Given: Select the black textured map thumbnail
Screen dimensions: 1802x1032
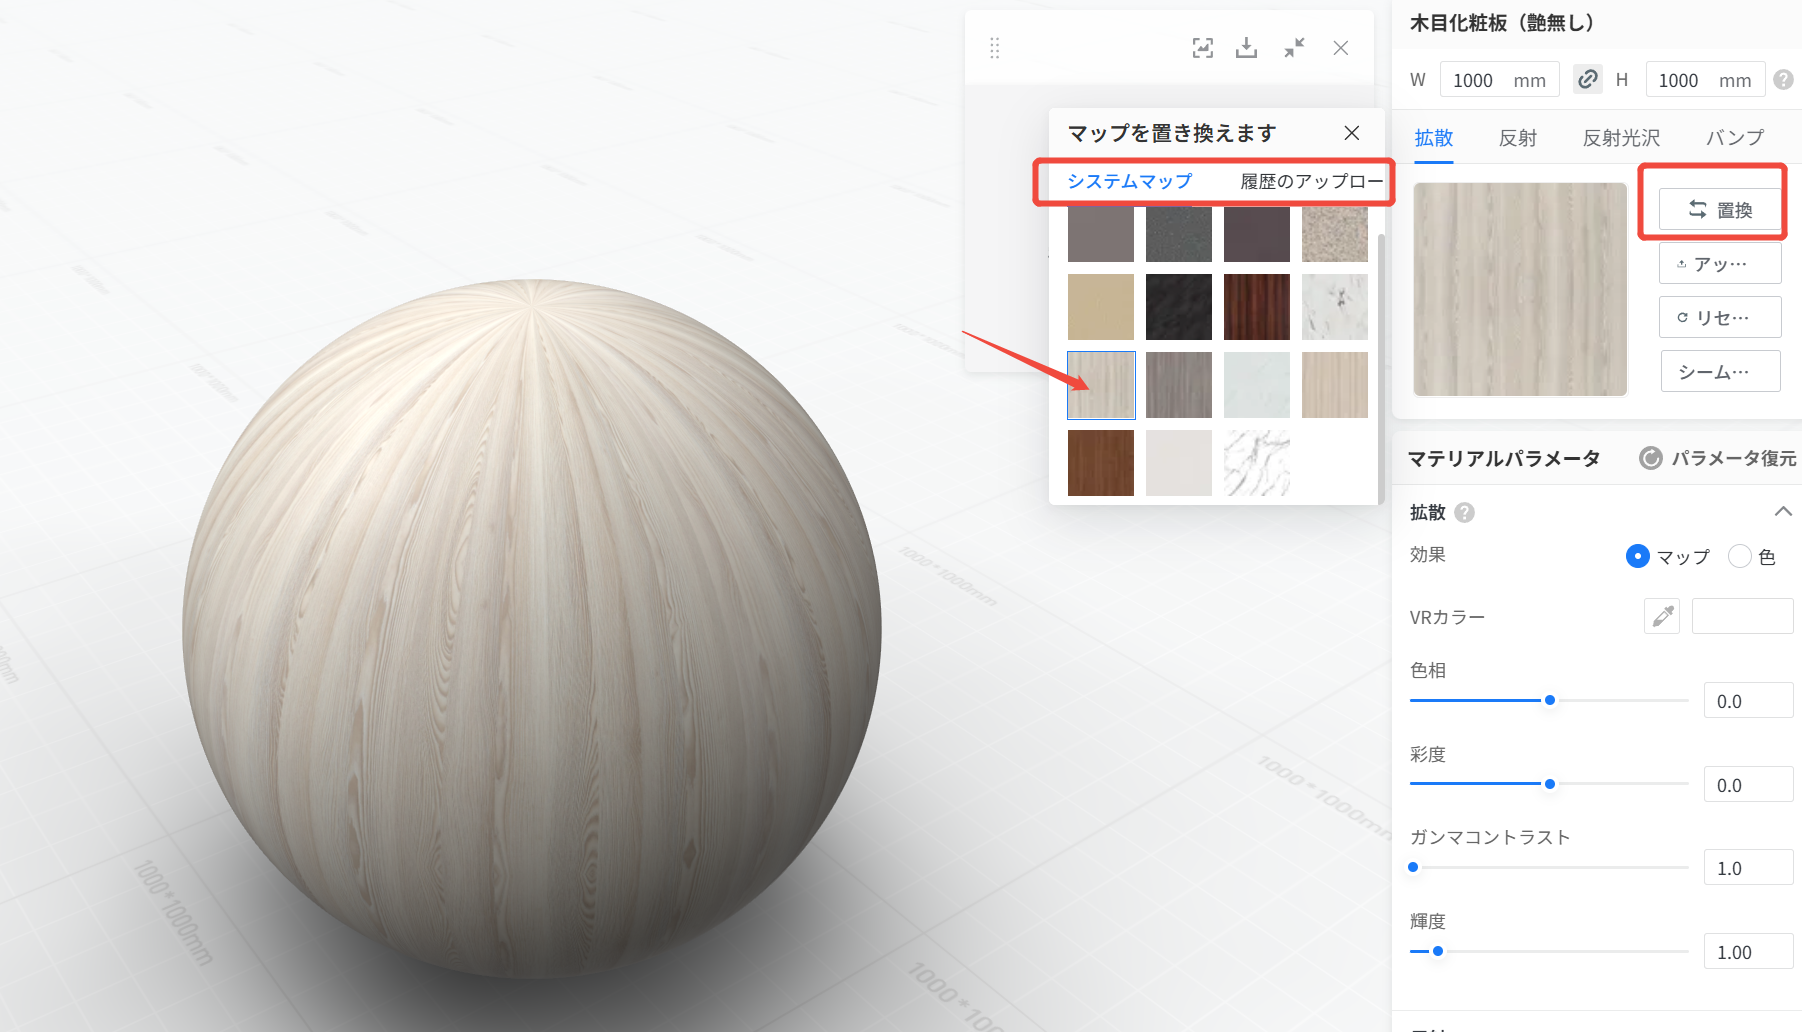Looking at the screenshot, I should [1179, 307].
